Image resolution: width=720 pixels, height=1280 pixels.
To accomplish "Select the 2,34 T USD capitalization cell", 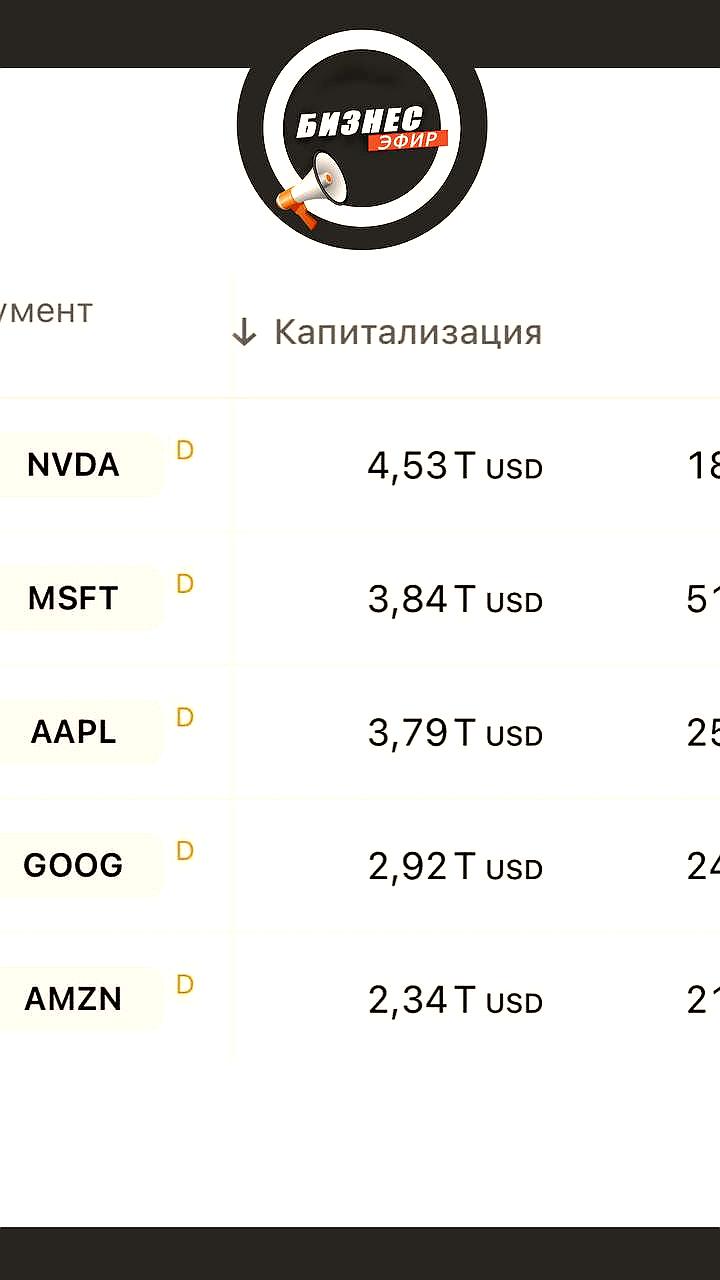I will point(455,1000).
